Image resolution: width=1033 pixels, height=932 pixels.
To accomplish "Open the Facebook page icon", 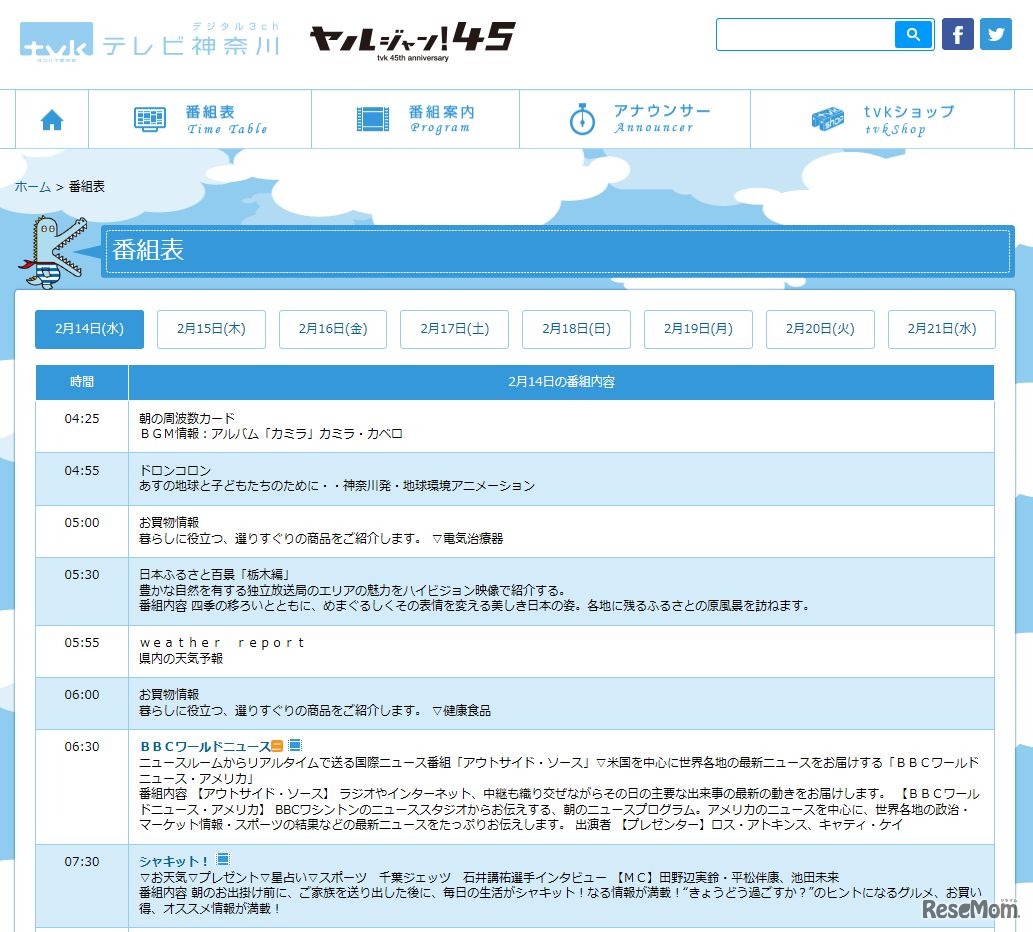I will 957,33.
